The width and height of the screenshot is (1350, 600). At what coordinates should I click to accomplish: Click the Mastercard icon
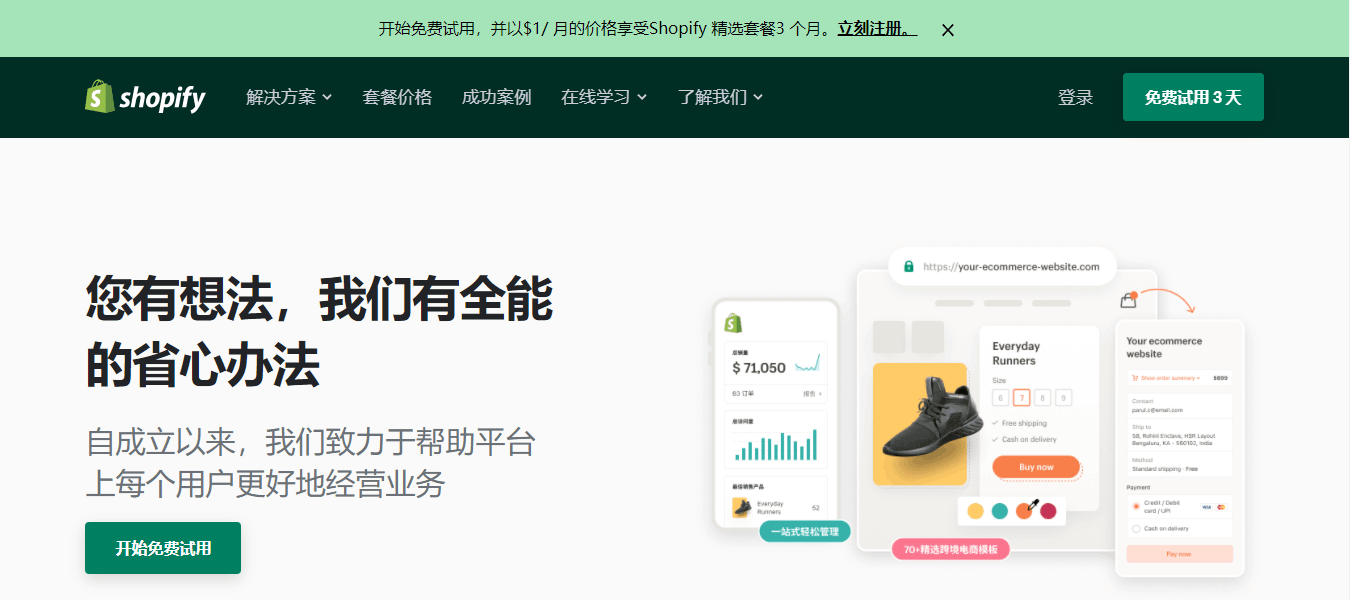1221,507
